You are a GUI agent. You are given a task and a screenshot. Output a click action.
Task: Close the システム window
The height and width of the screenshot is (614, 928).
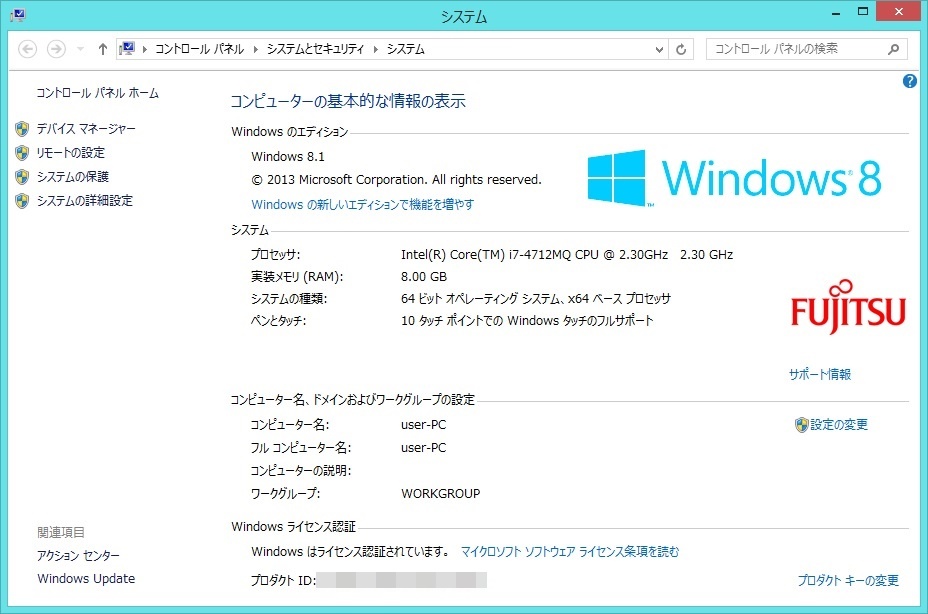click(x=898, y=12)
